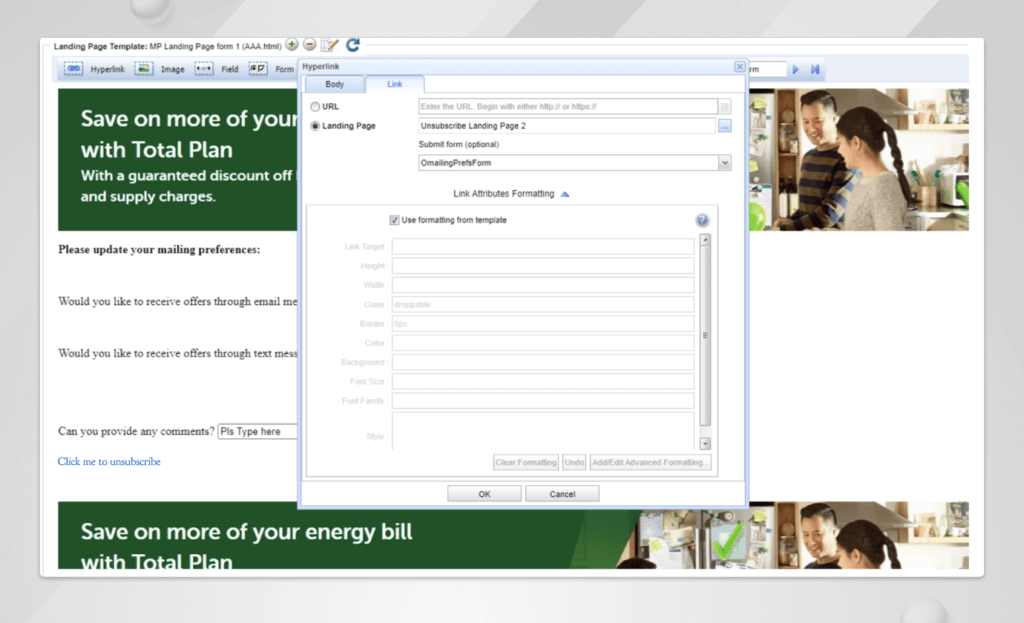Collapse Link Attributes Formatting section
Image resolution: width=1024 pixels, height=623 pixels.
(565, 194)
